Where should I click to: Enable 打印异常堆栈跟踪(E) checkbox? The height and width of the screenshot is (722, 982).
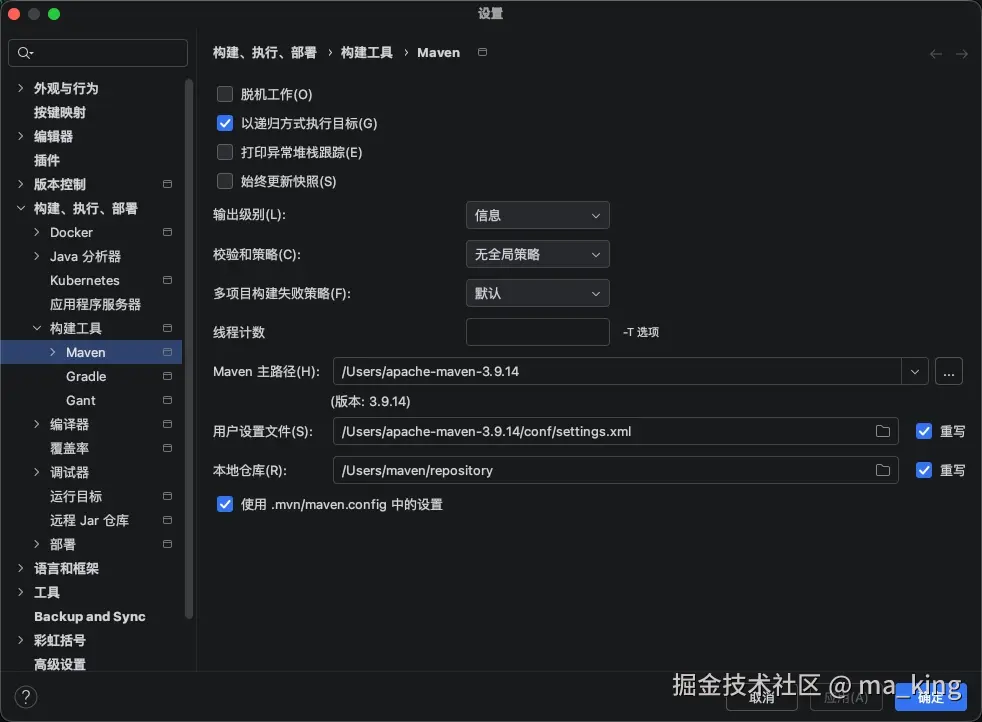(225, 152)
